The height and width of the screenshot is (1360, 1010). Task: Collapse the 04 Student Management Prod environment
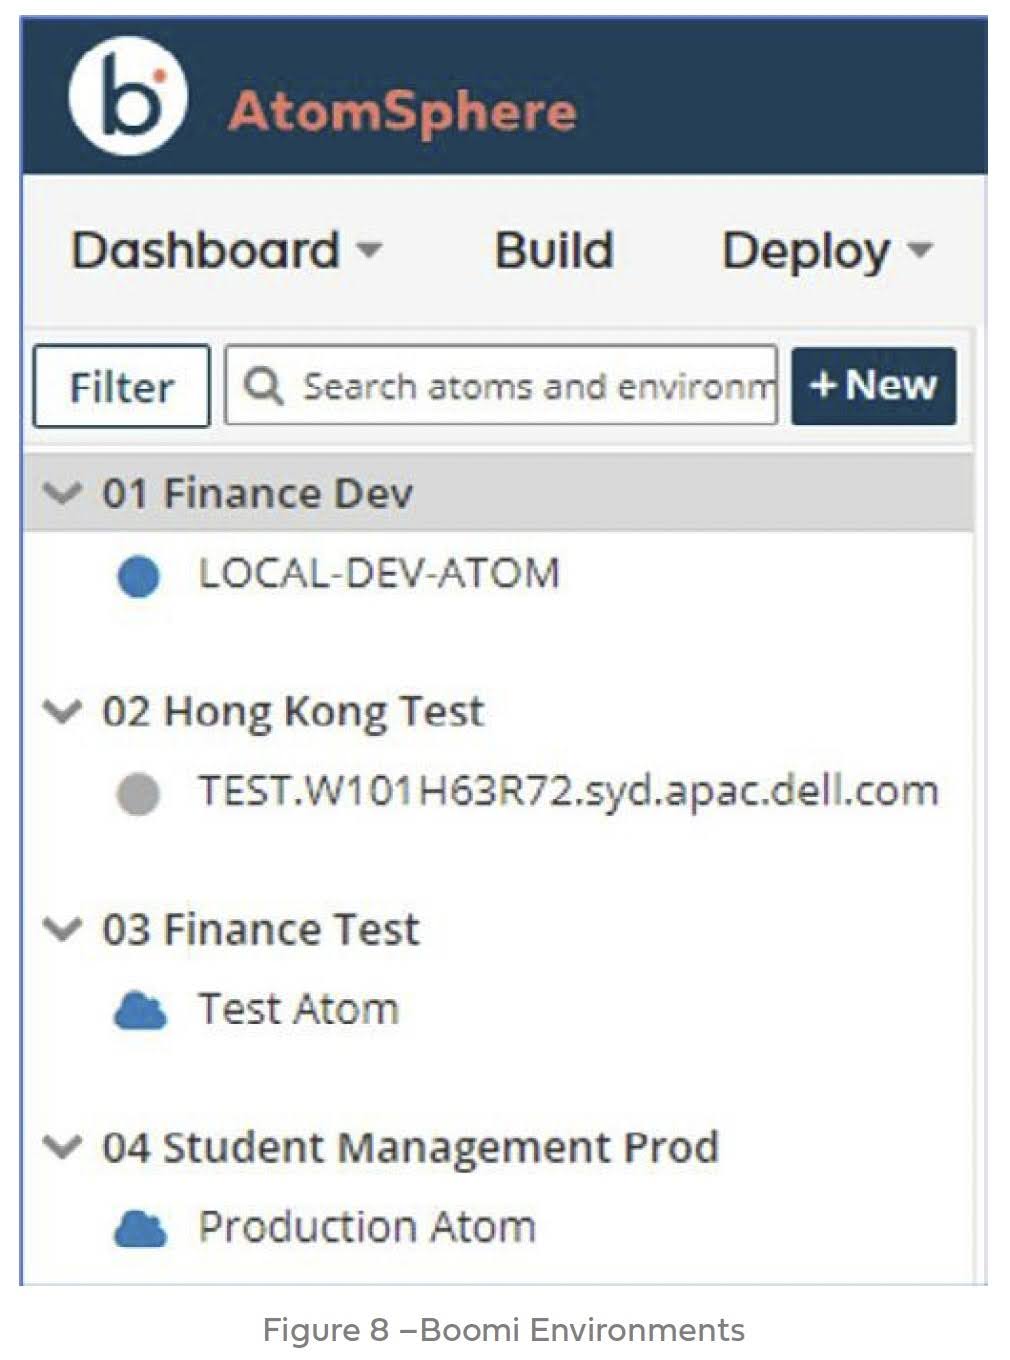(x=62, y=1146)
